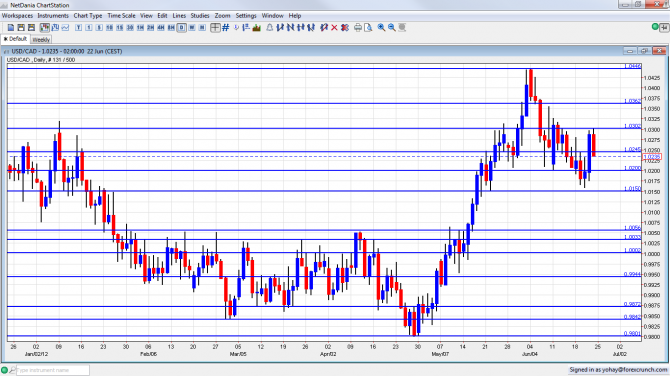
Task: Click the delete all lines icon
Action: 345,27
